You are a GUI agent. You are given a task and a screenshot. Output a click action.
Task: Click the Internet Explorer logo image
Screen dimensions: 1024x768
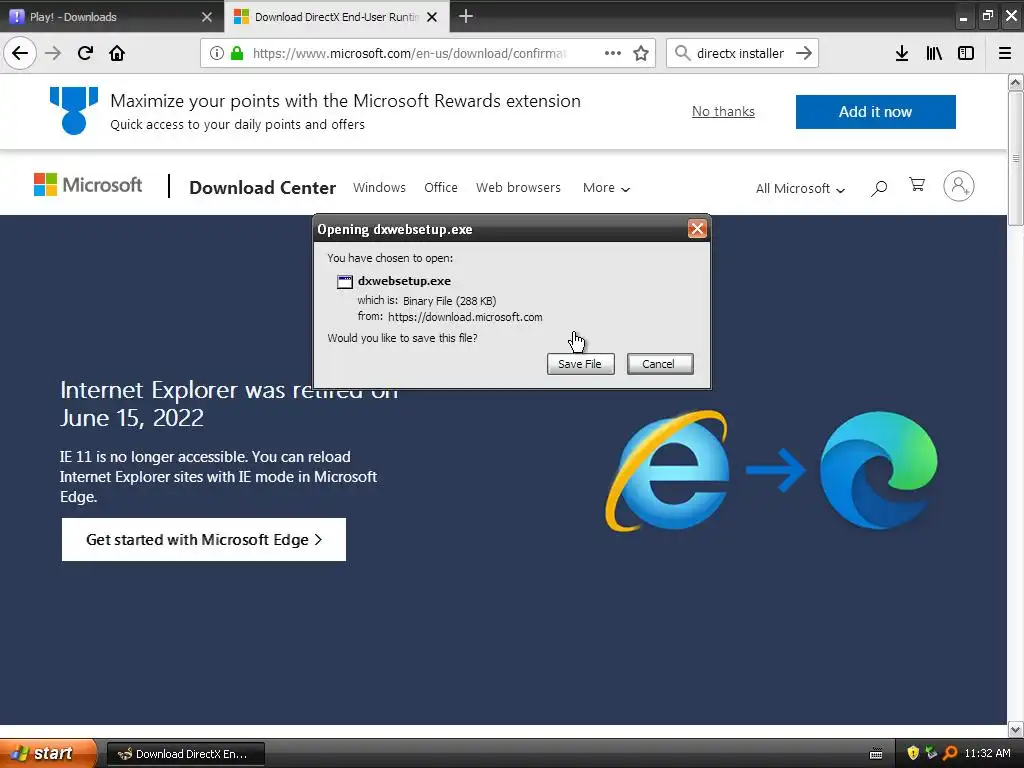[x=667, y=470]
